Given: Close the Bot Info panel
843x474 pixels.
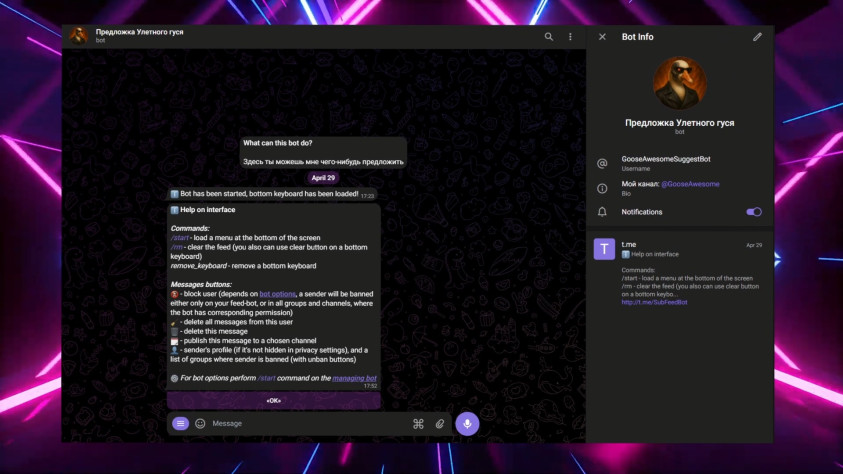Looking at the screenshot, I should pyautogui.click(x=602, y=37).
